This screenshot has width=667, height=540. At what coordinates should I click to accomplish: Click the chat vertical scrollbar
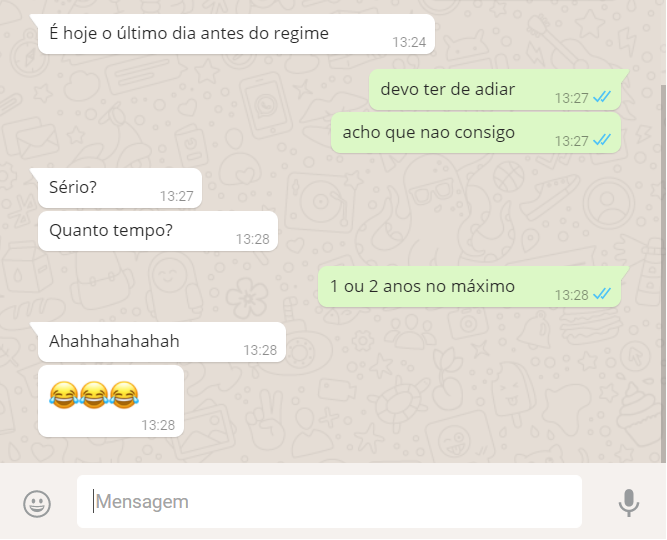(664, 272)
